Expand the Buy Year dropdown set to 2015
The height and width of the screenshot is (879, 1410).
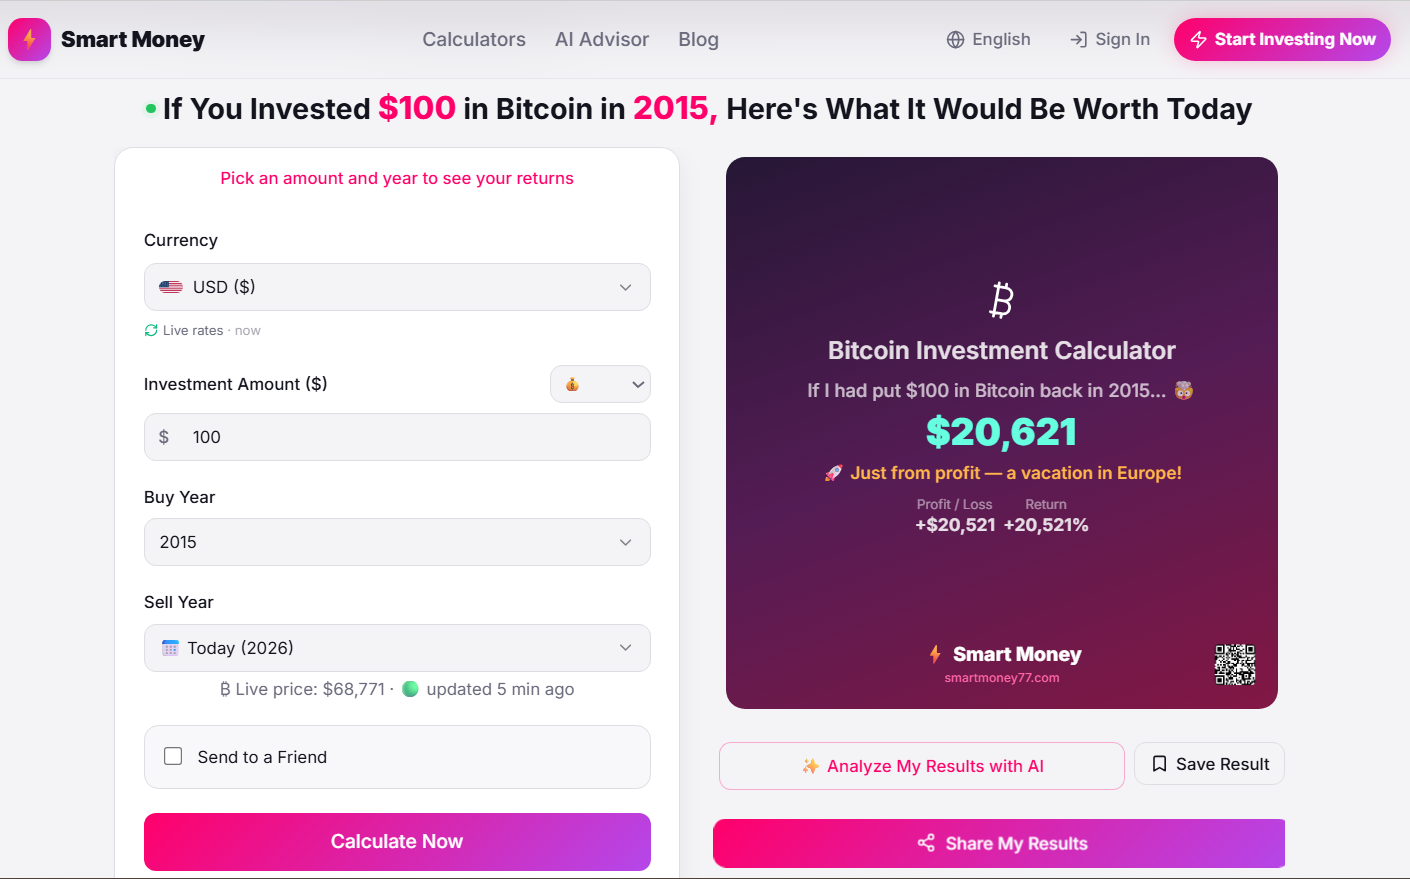[x=397, y=542]
